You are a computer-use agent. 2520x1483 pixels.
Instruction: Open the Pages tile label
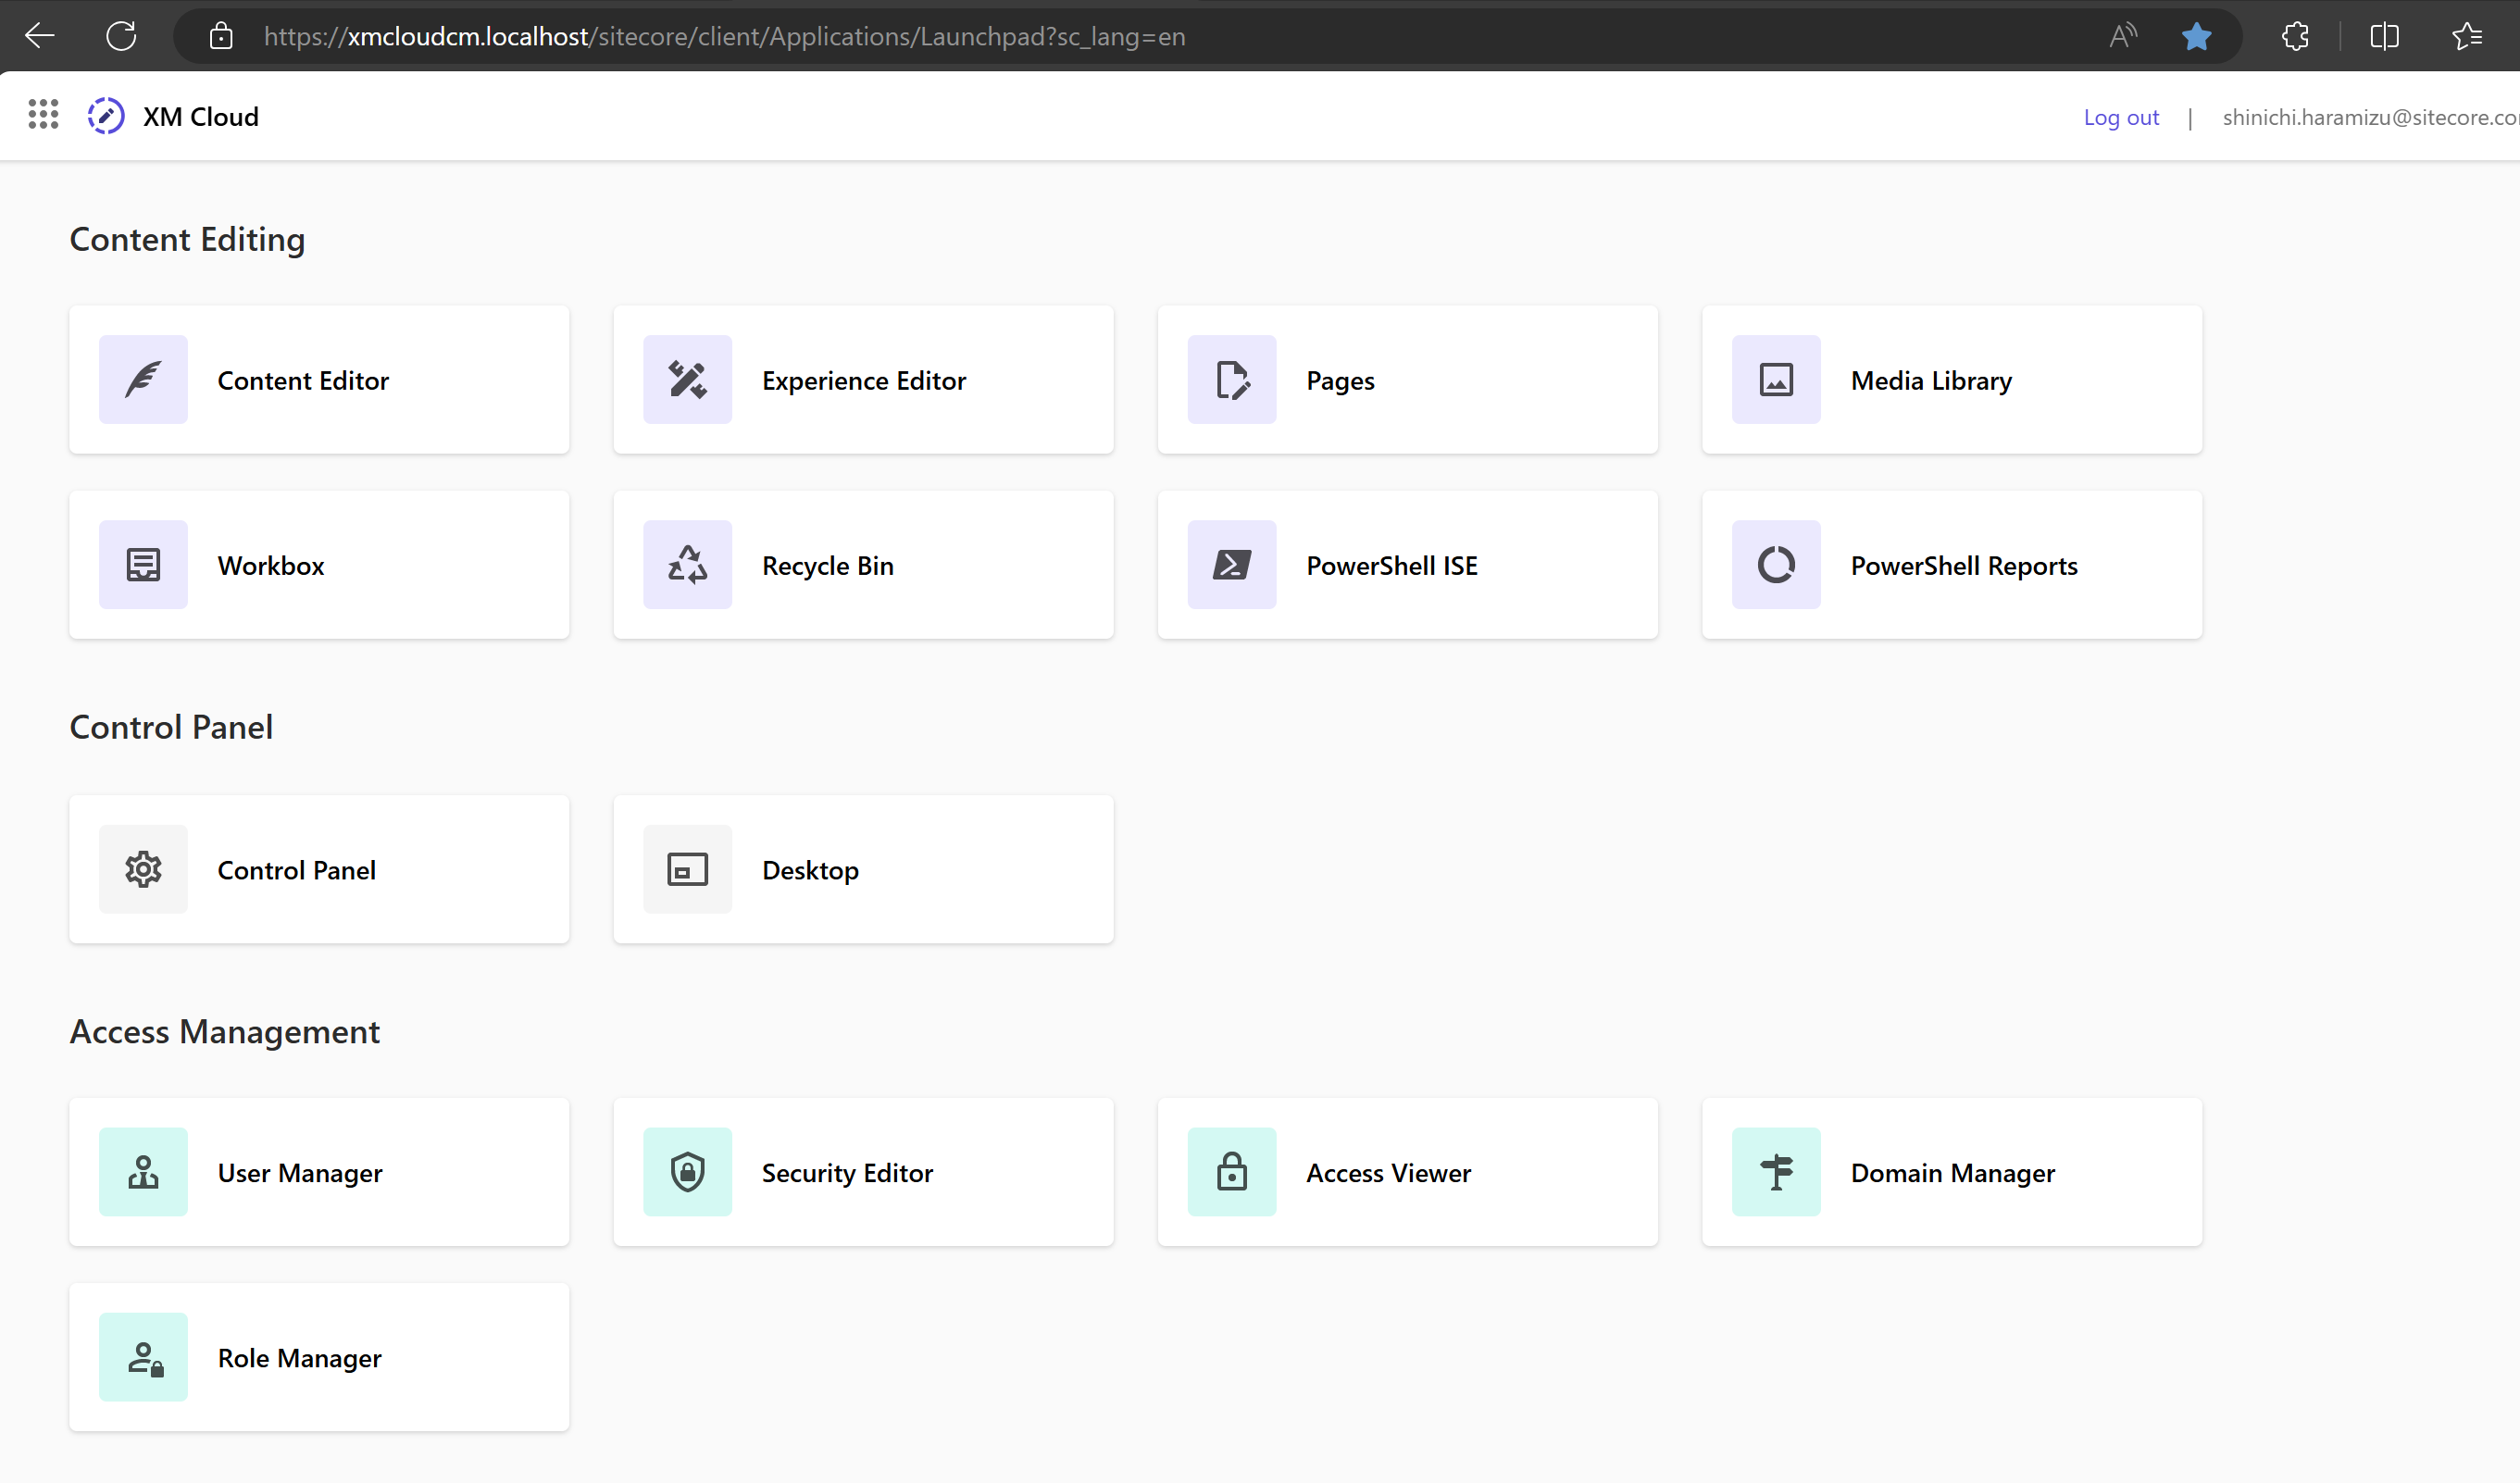point(1340,382)
